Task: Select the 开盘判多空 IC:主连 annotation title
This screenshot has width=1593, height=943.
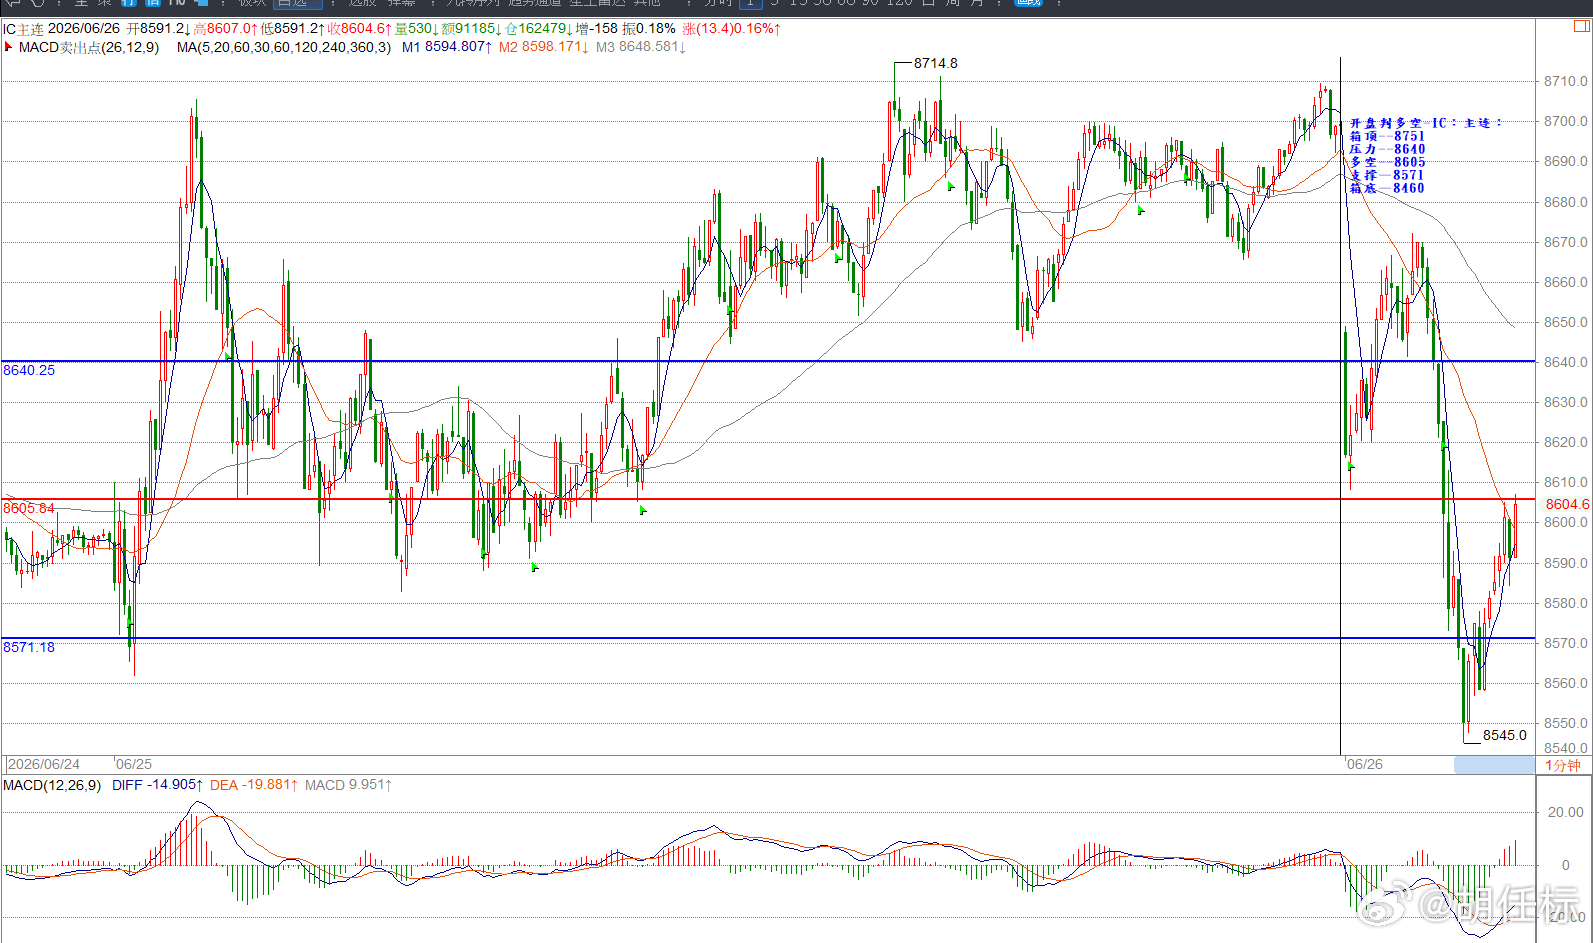Action: (x=1426, y=123)
